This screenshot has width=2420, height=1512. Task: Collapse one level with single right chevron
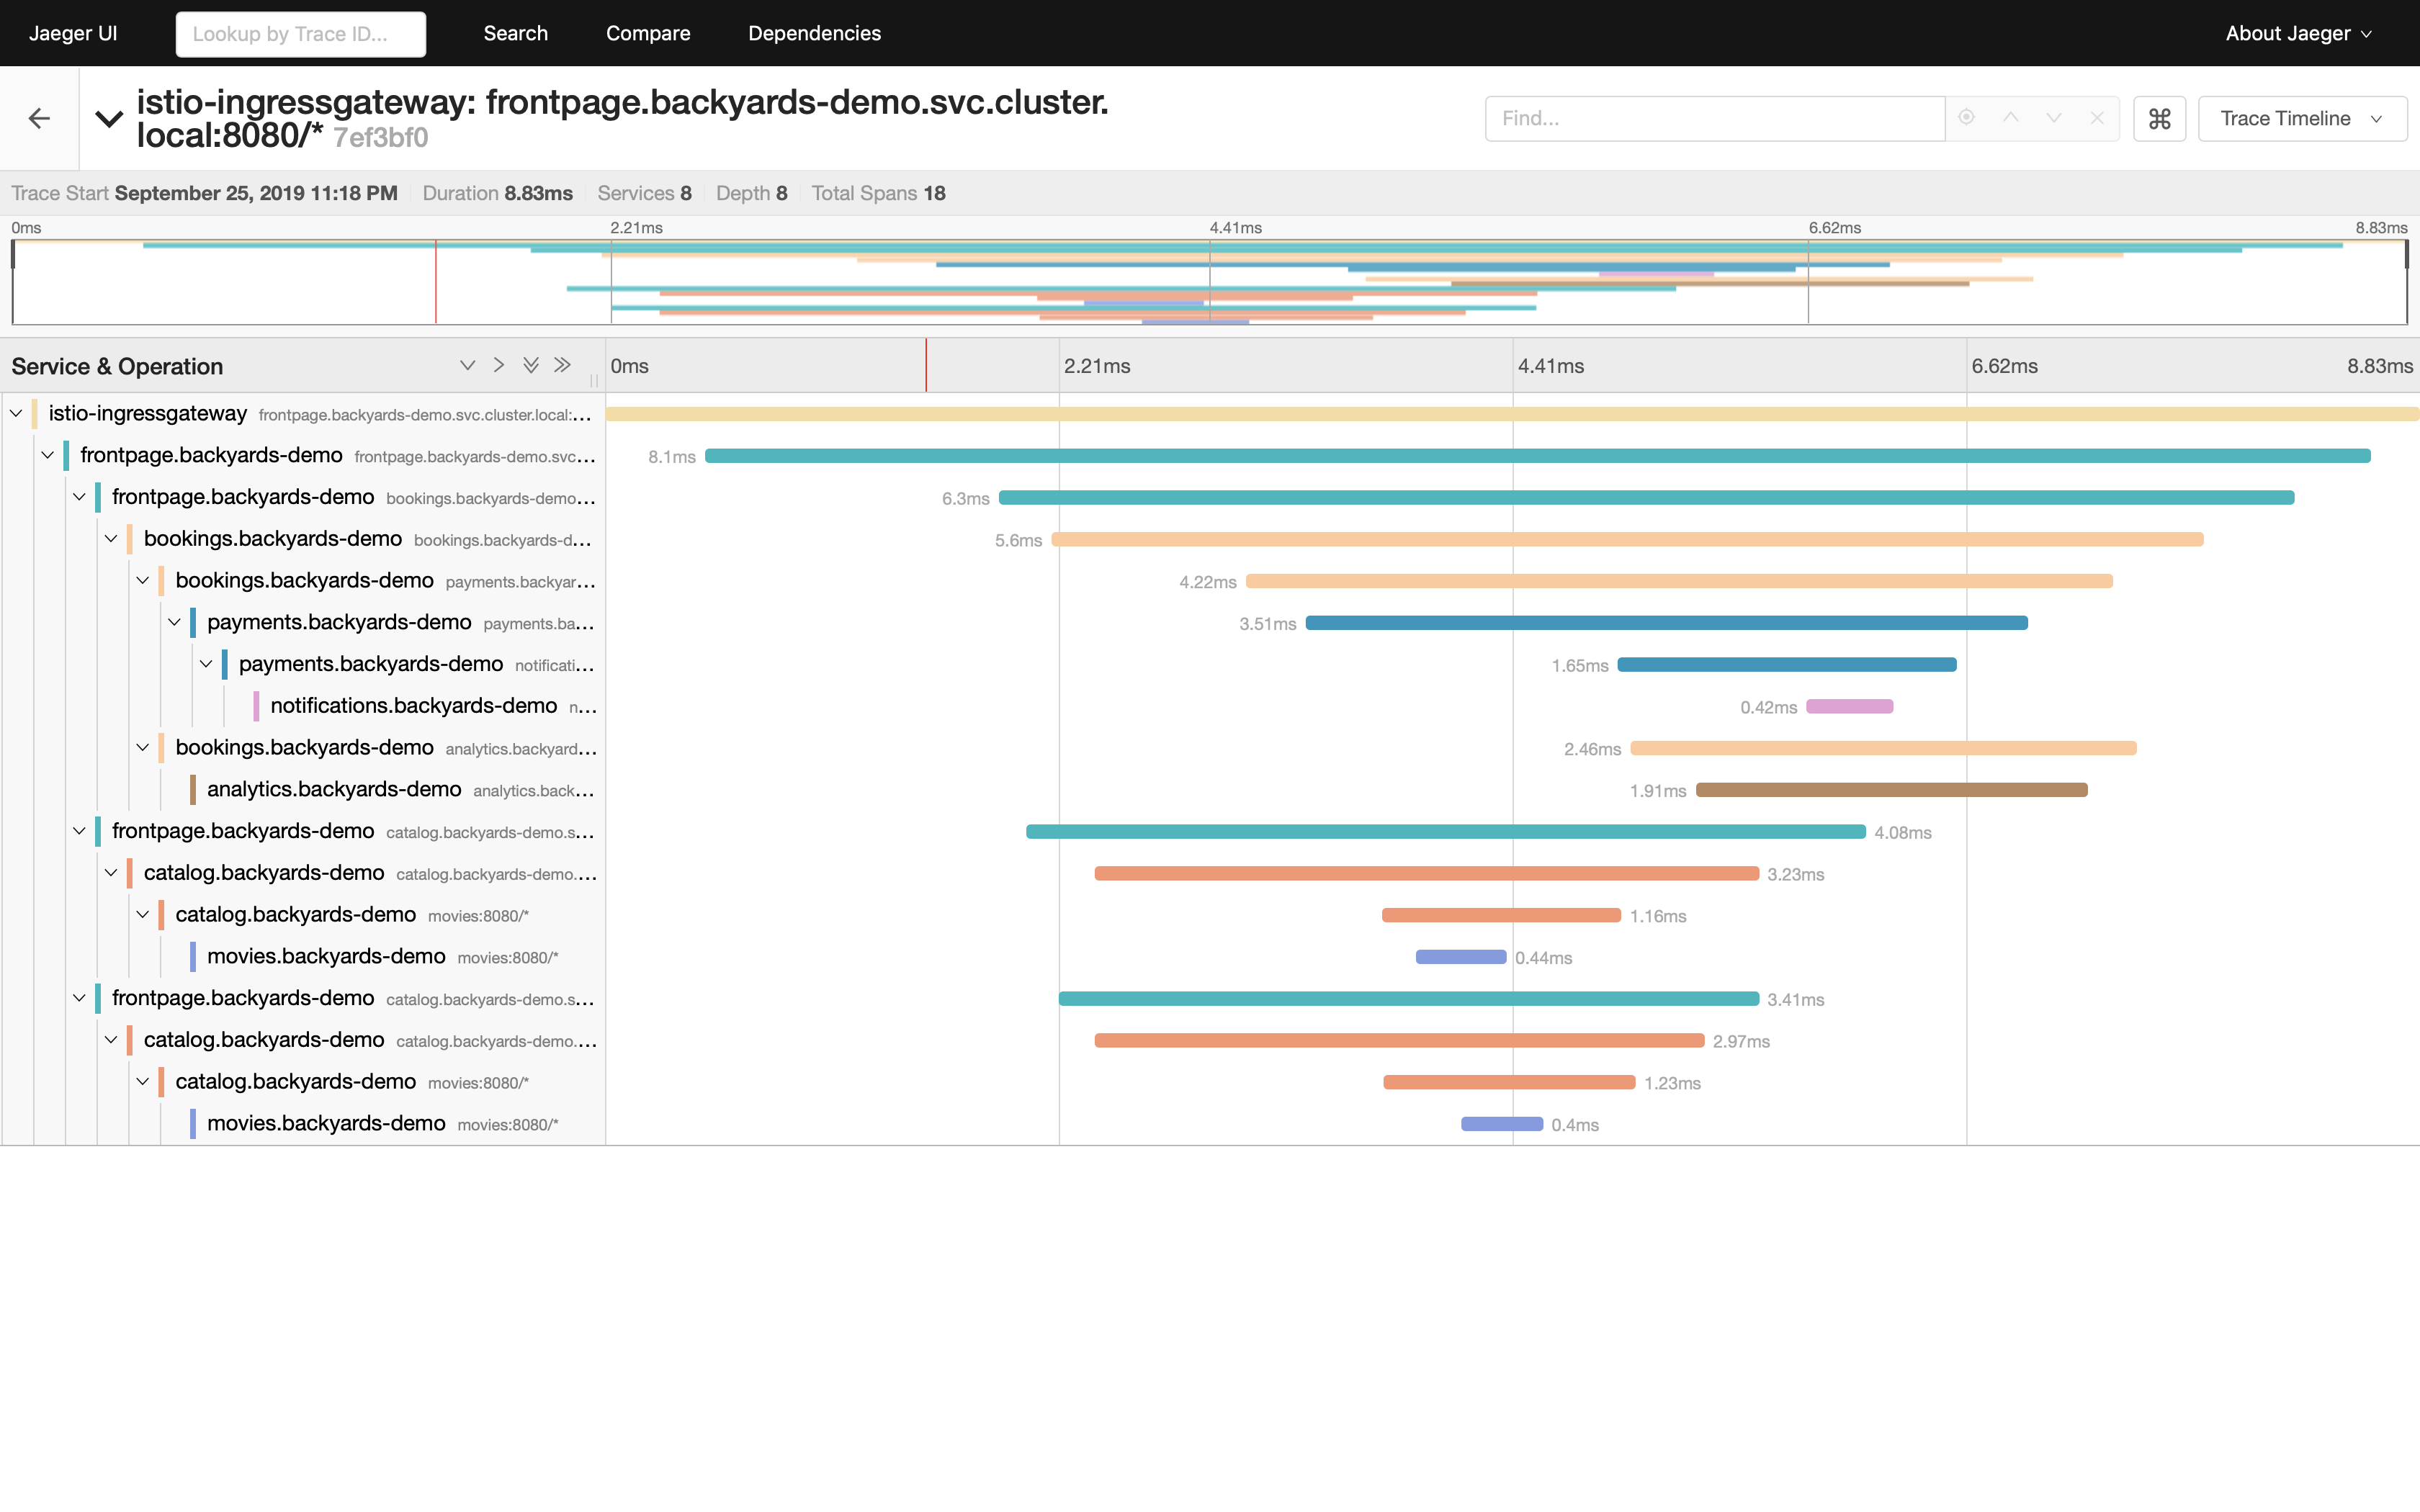point(498,365)
